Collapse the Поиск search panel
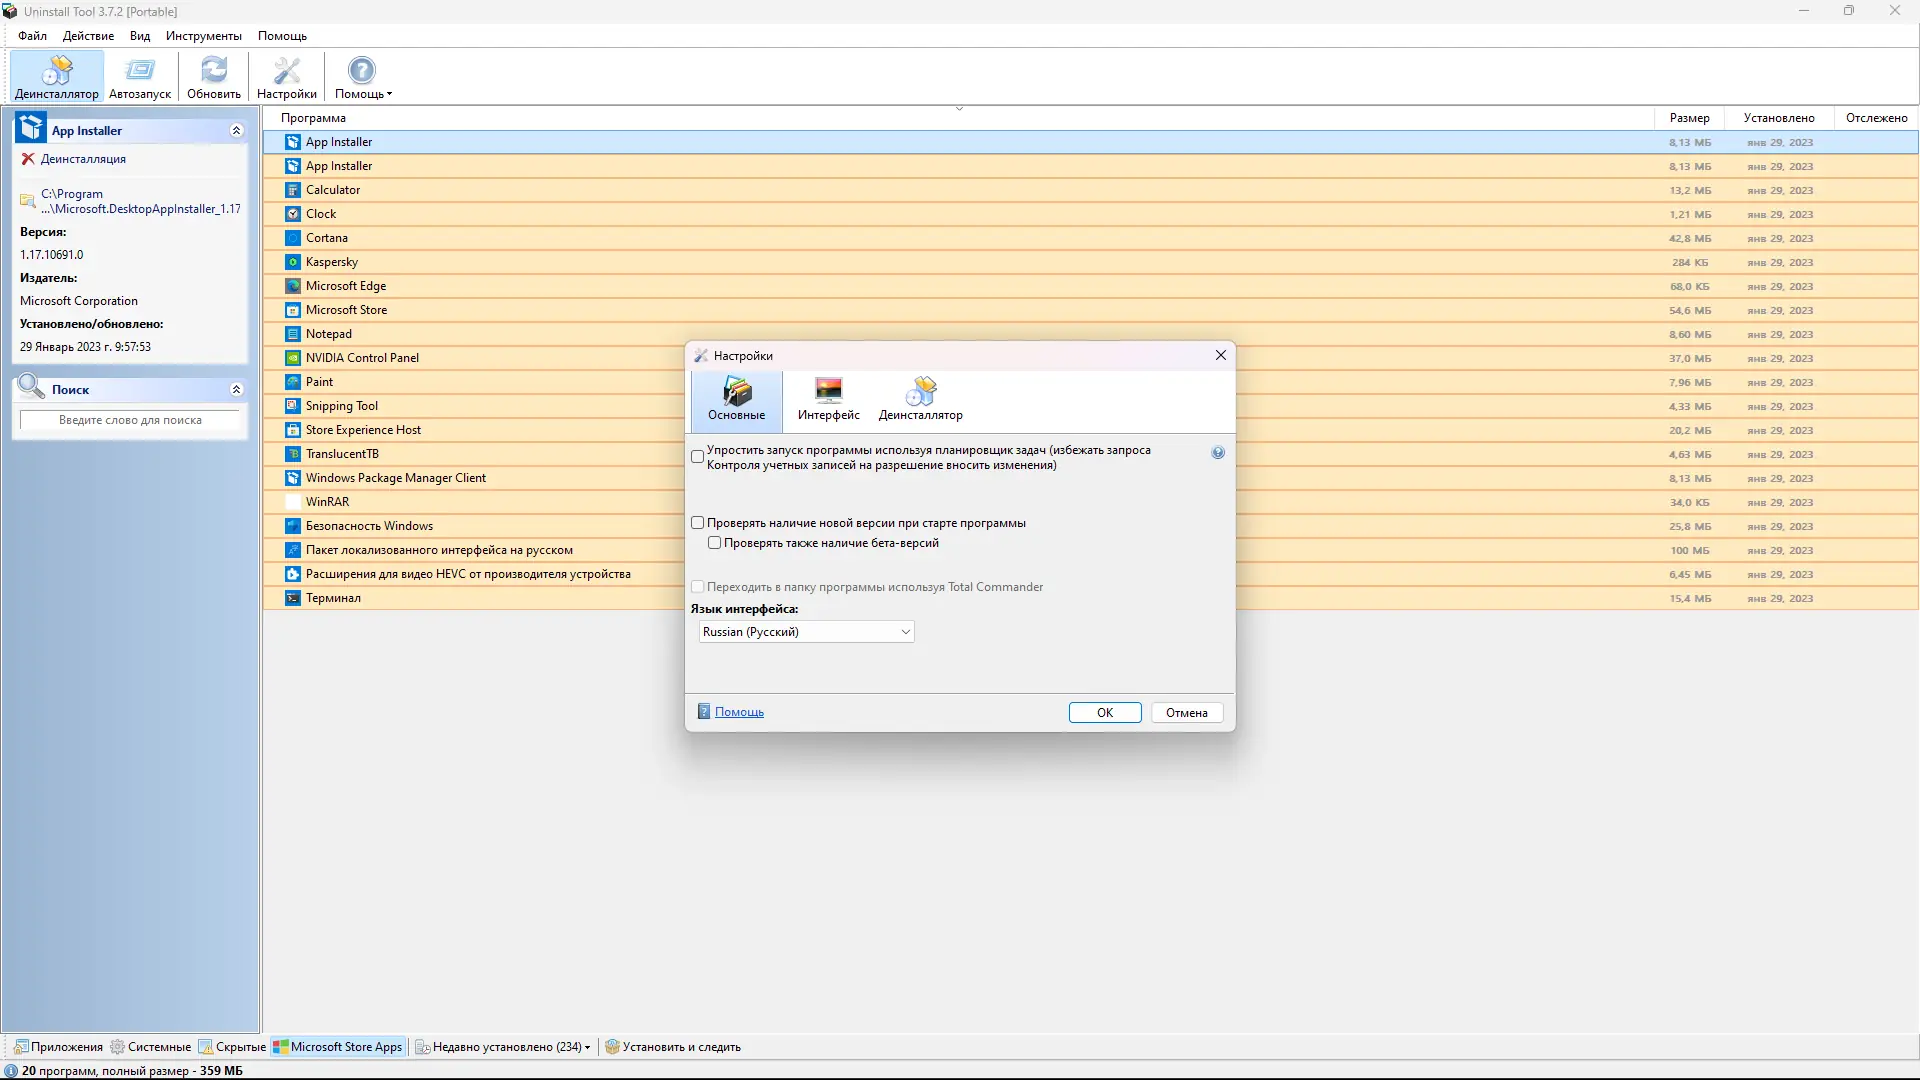Screen dimensions: 1920x1080 (x=236, y=390)
